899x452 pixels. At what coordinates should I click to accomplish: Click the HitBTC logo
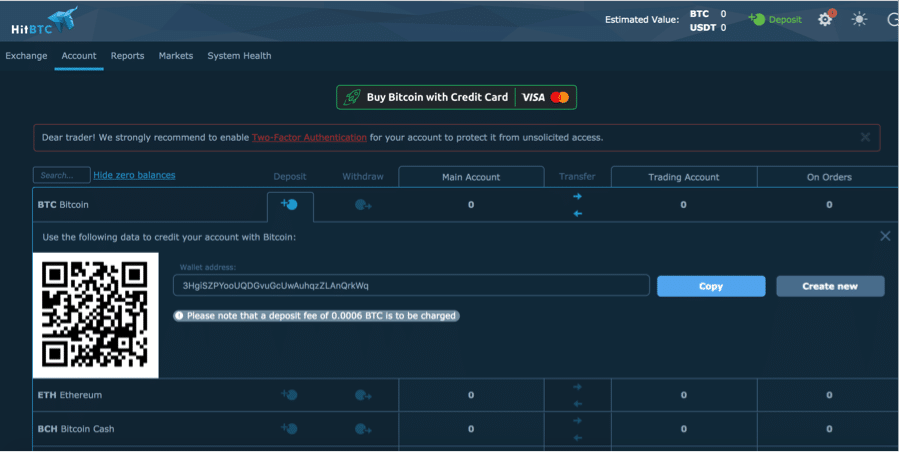click(38, 20)
